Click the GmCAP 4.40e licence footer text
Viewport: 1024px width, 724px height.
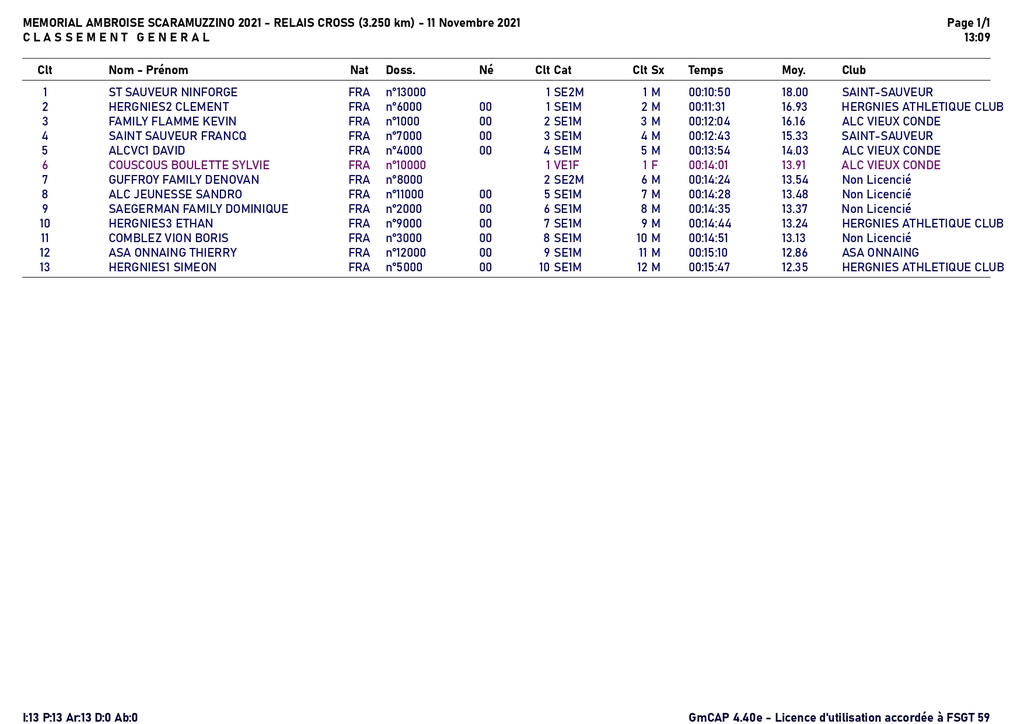point(839,717)
